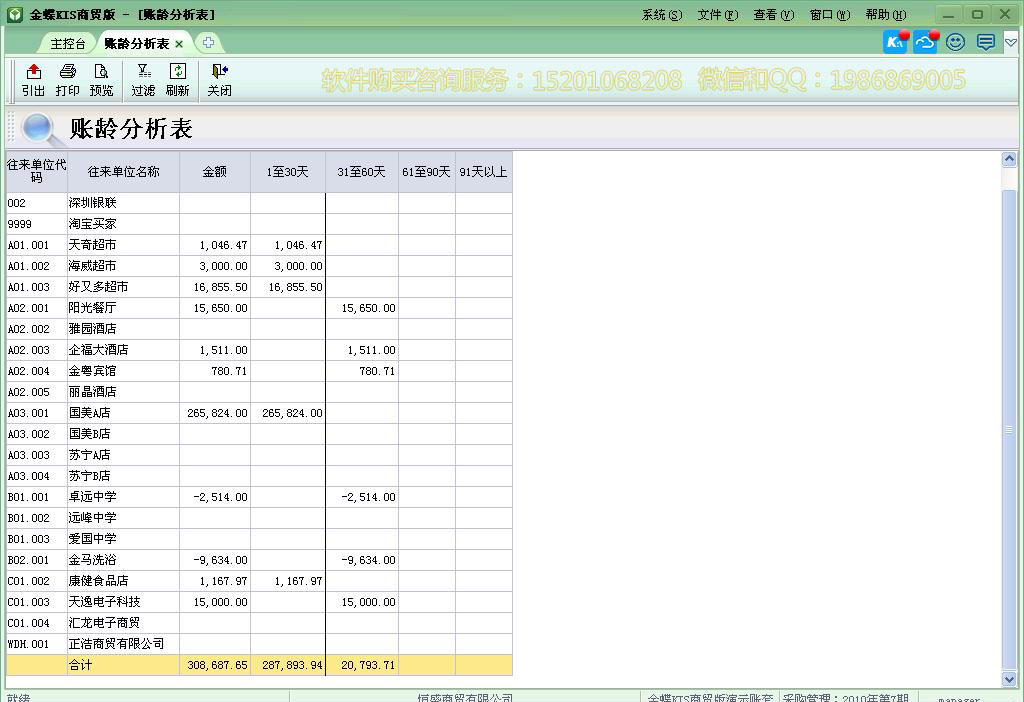
Task: Open 预览 print preview
Action: point(101,80)
